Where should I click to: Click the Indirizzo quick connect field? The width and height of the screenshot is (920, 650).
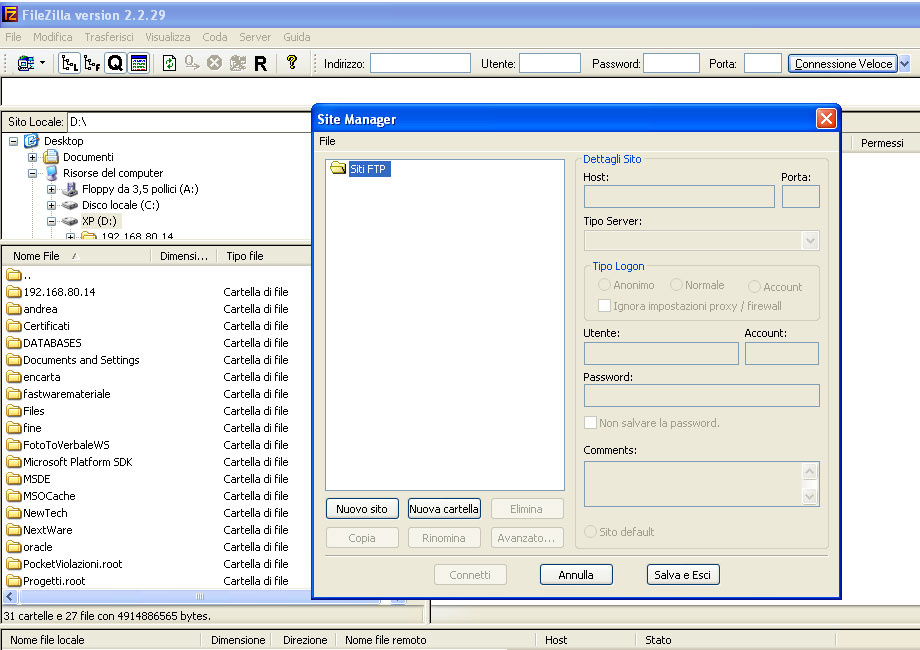[x=420, y=63]
